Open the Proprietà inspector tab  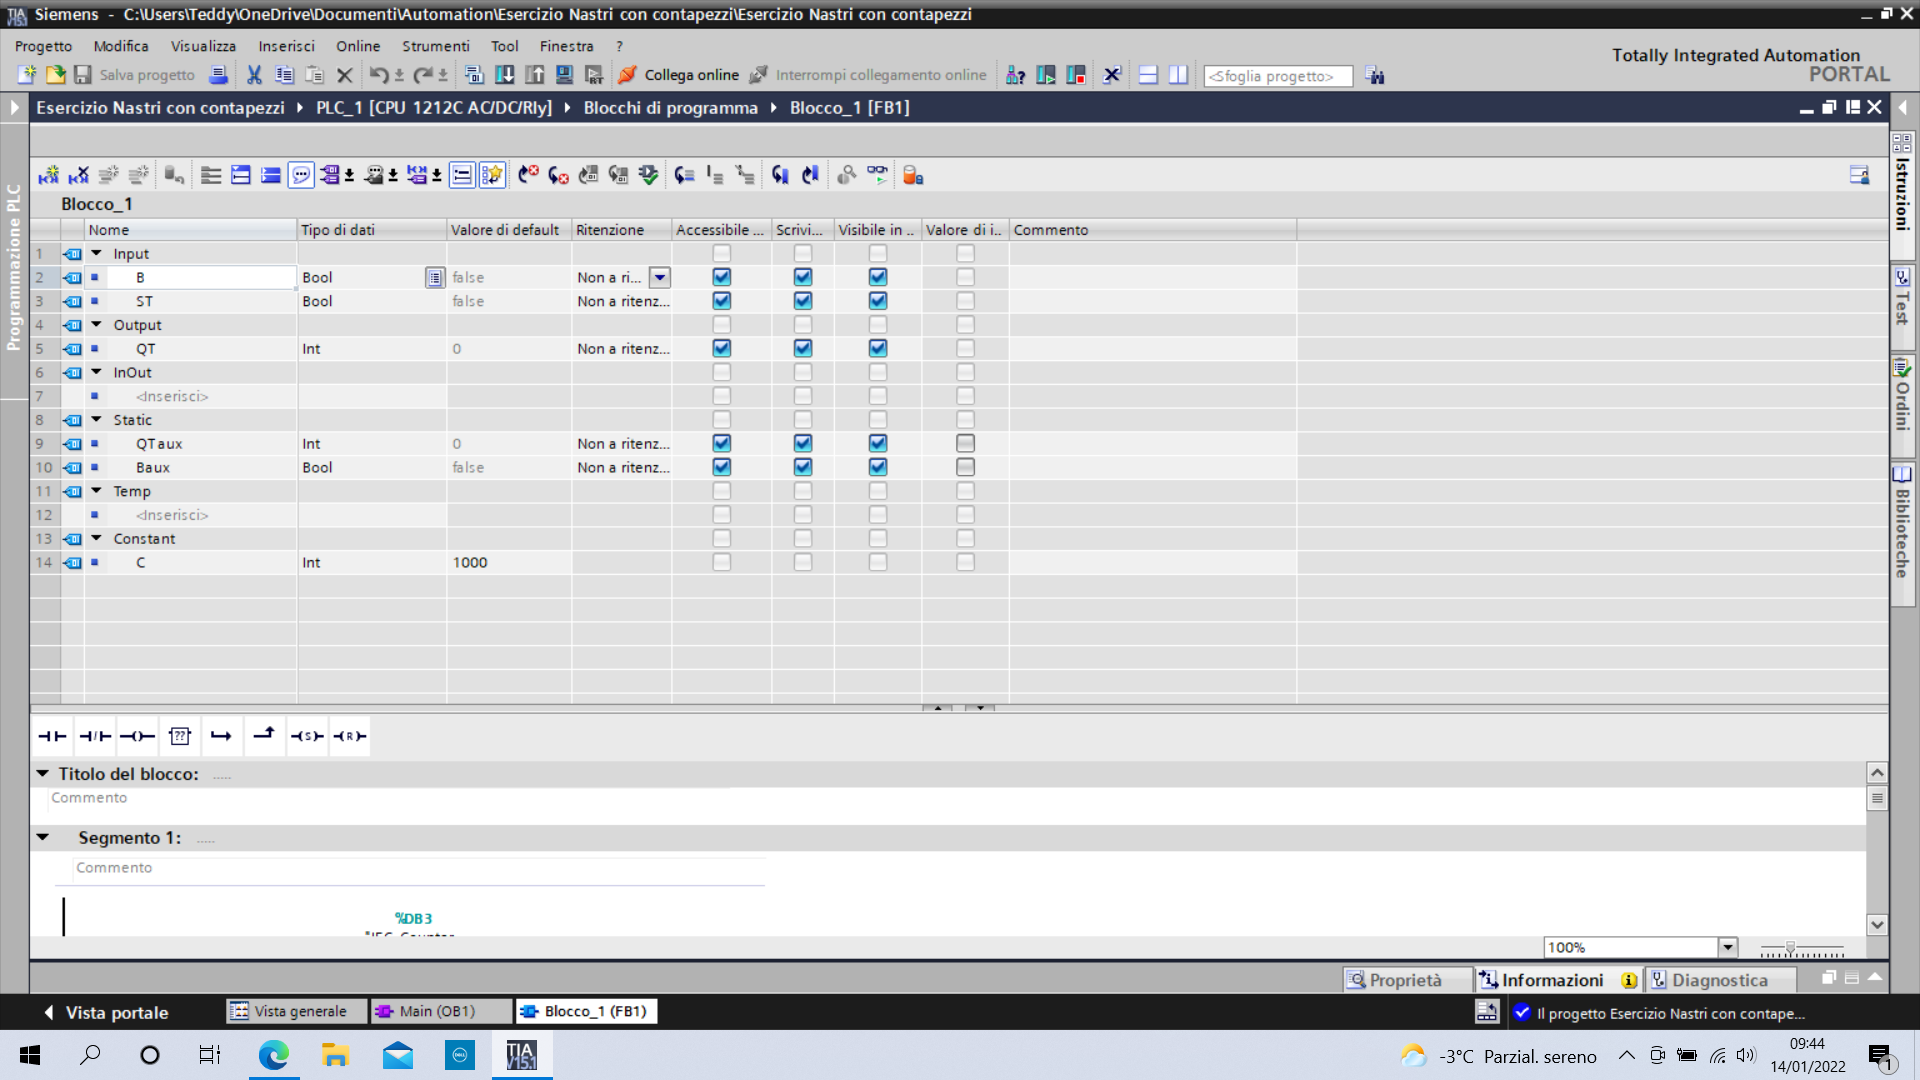1406,980
